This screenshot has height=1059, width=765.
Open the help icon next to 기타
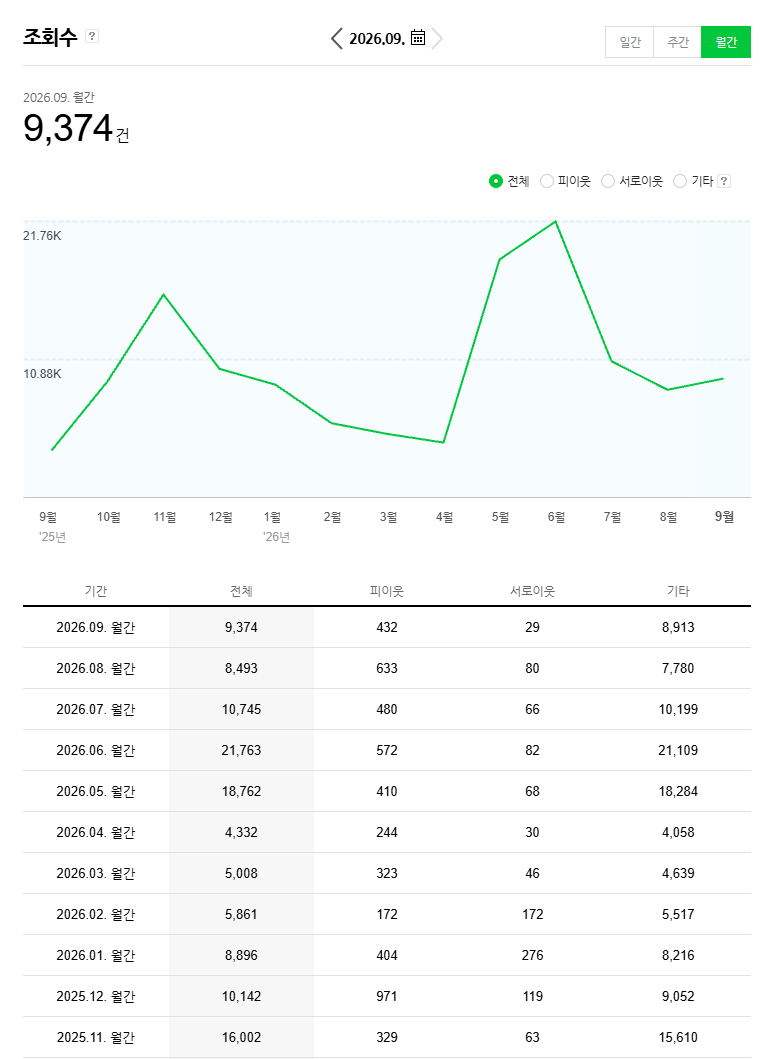pyautogui.click(x=724, y=181)
